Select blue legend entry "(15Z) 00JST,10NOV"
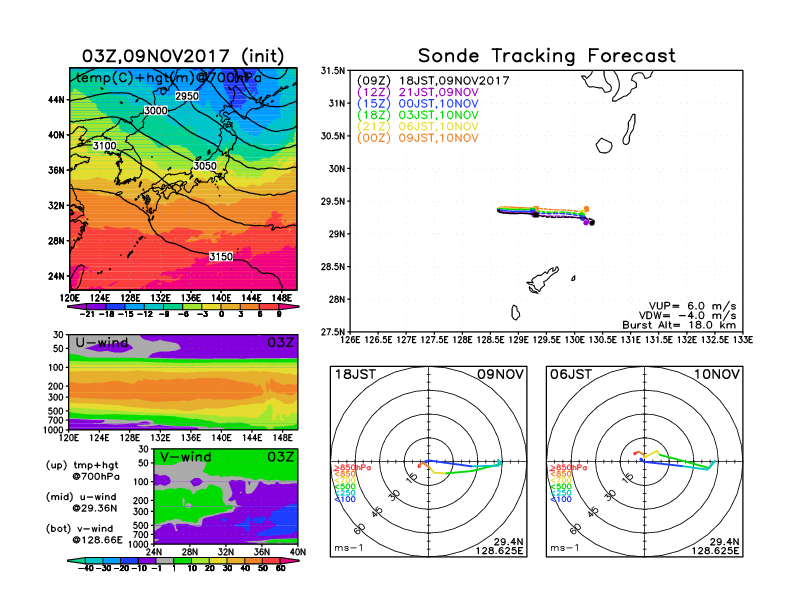The image size is (792, 612). coord(417,104)
